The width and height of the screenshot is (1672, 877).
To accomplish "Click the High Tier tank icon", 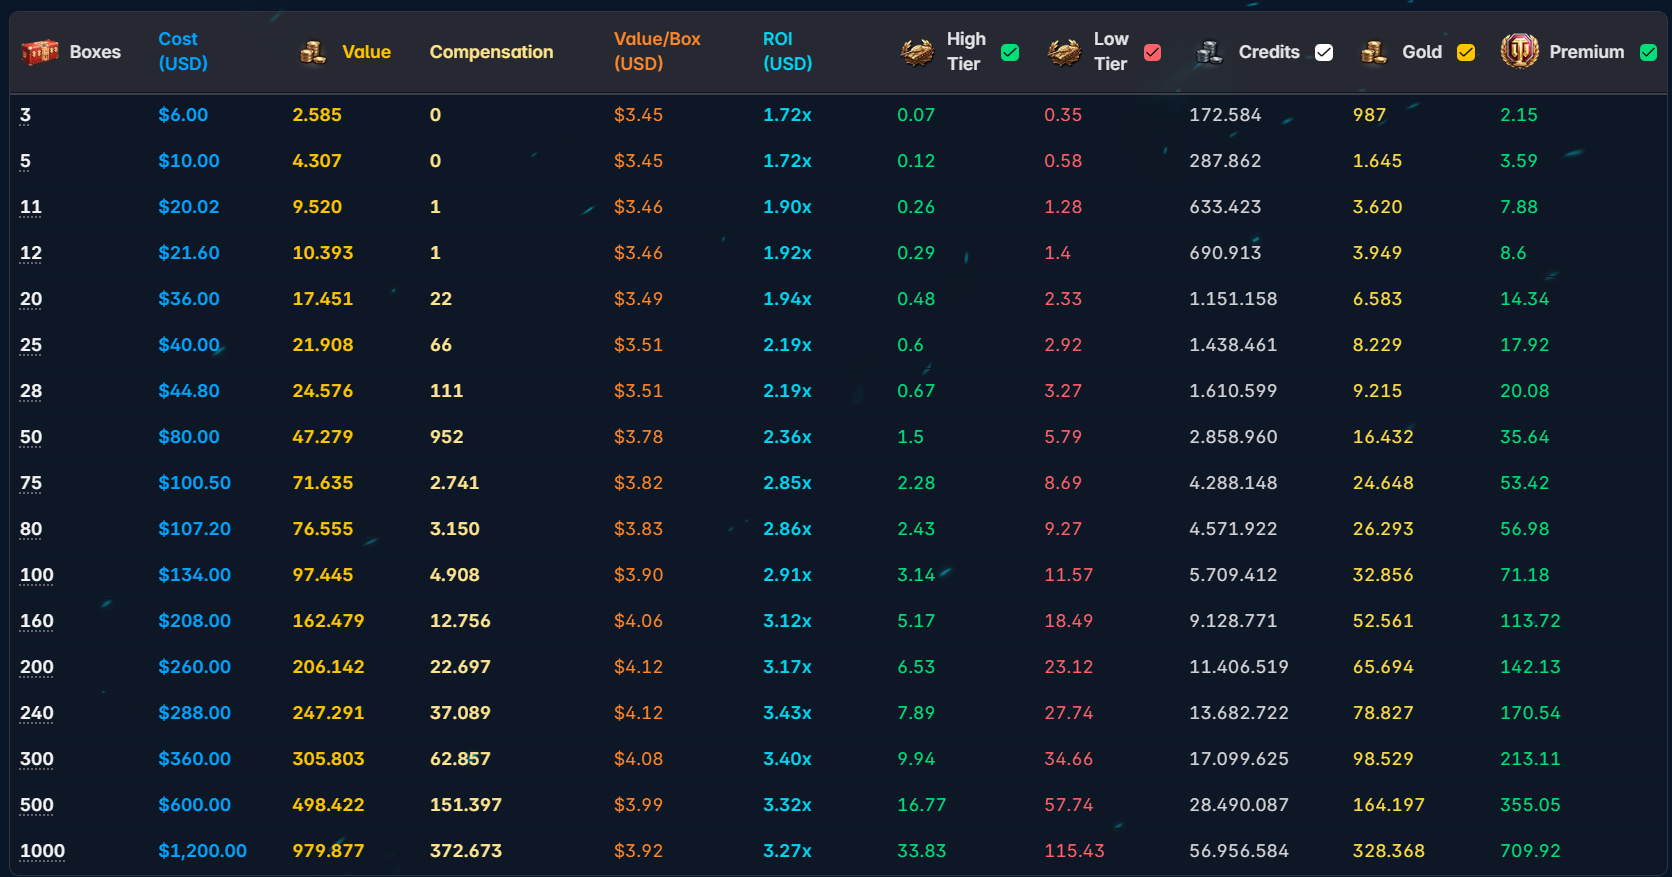I will tap(917, 52).
